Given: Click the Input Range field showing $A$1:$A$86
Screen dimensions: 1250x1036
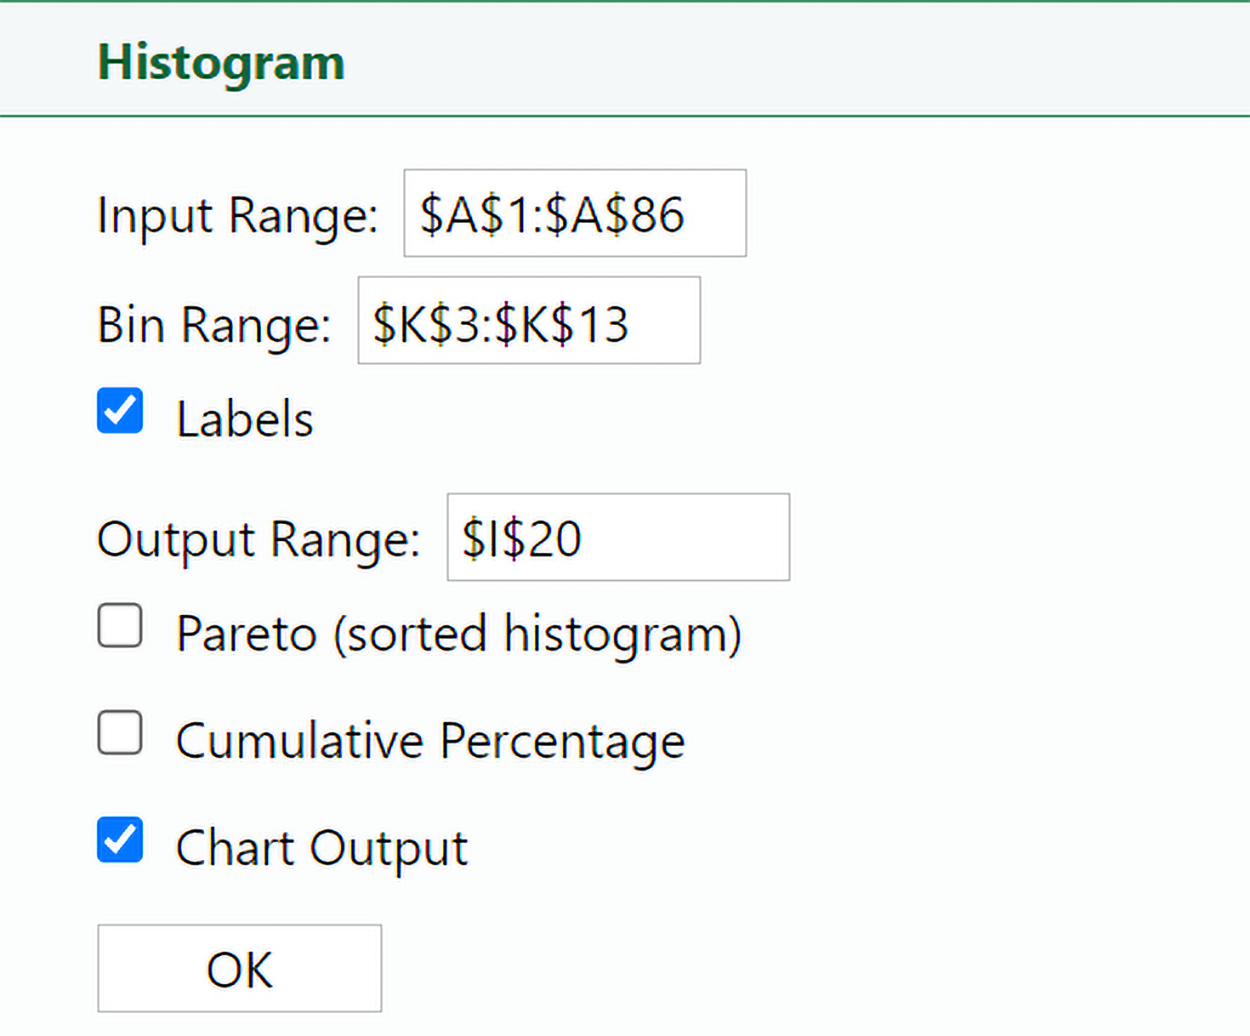Looking at the screenshot, I should (x=573, y=212).
